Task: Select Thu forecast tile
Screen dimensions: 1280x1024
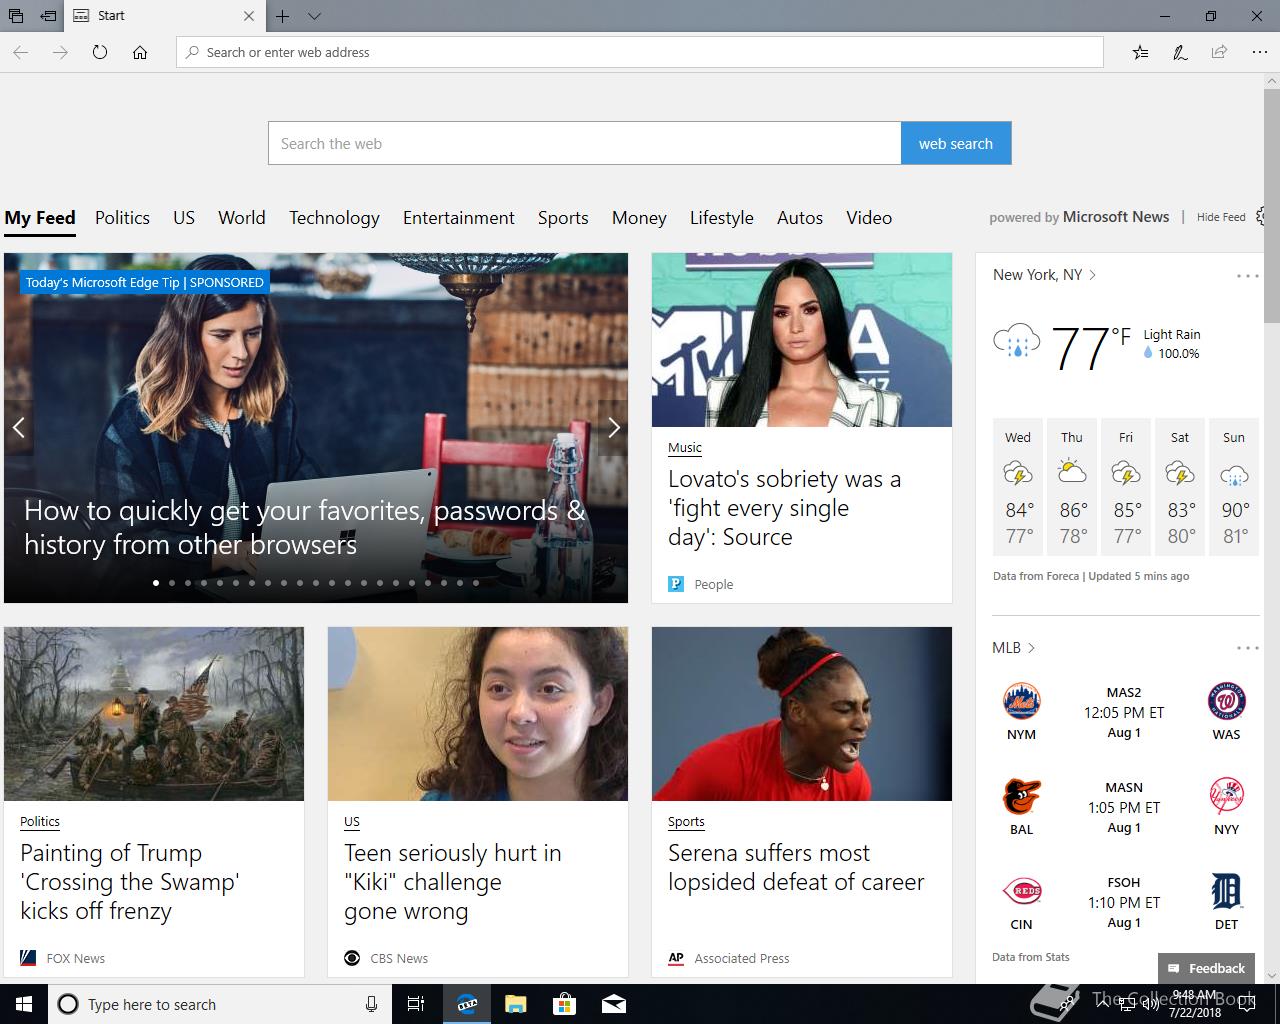Action: pos(1072,488)
